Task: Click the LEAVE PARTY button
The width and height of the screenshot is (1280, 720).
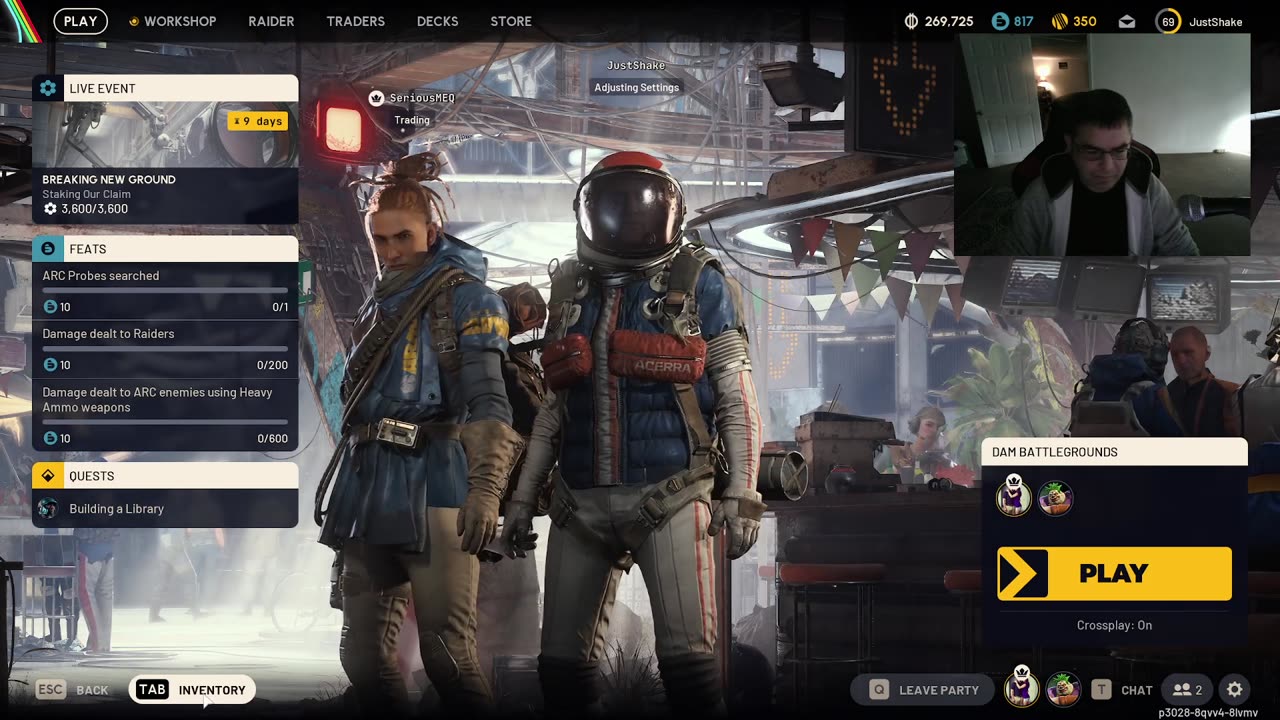Action: click(x=922, y=690)
